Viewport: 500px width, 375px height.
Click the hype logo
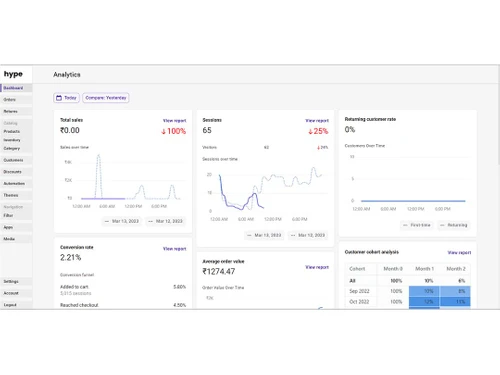tap(13, 74)
